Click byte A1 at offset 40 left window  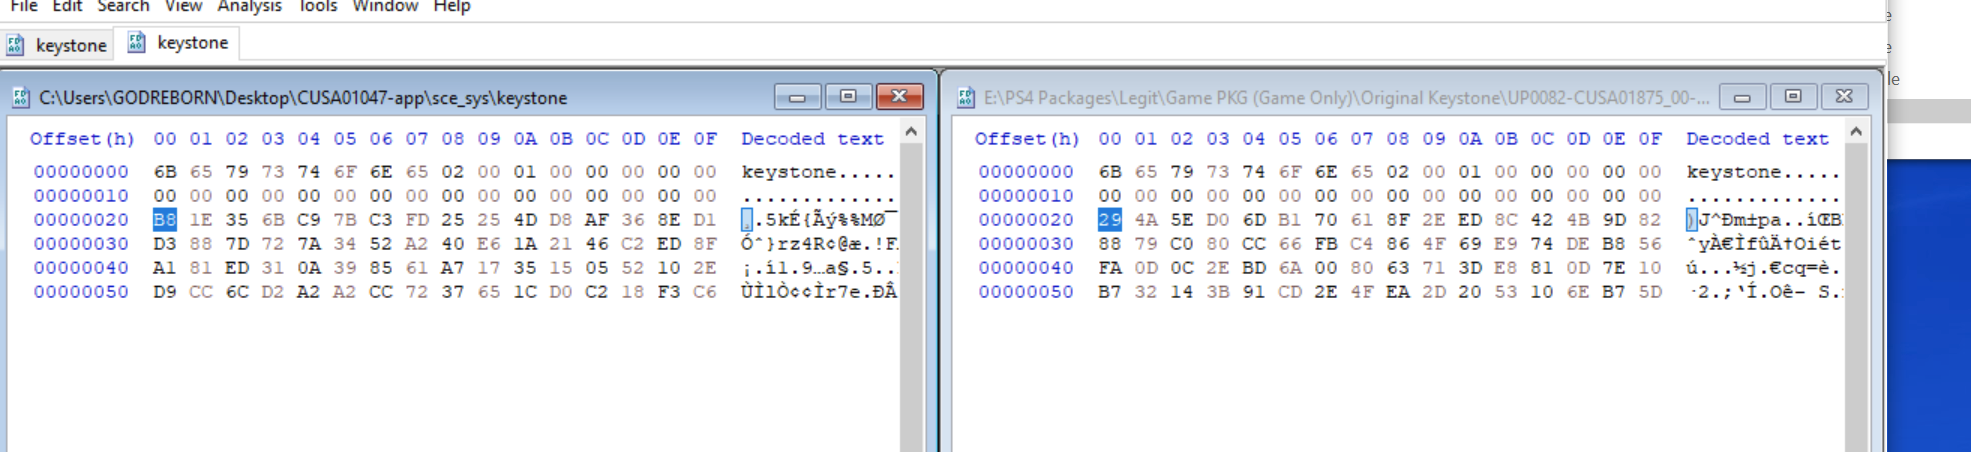pos(165,268)
